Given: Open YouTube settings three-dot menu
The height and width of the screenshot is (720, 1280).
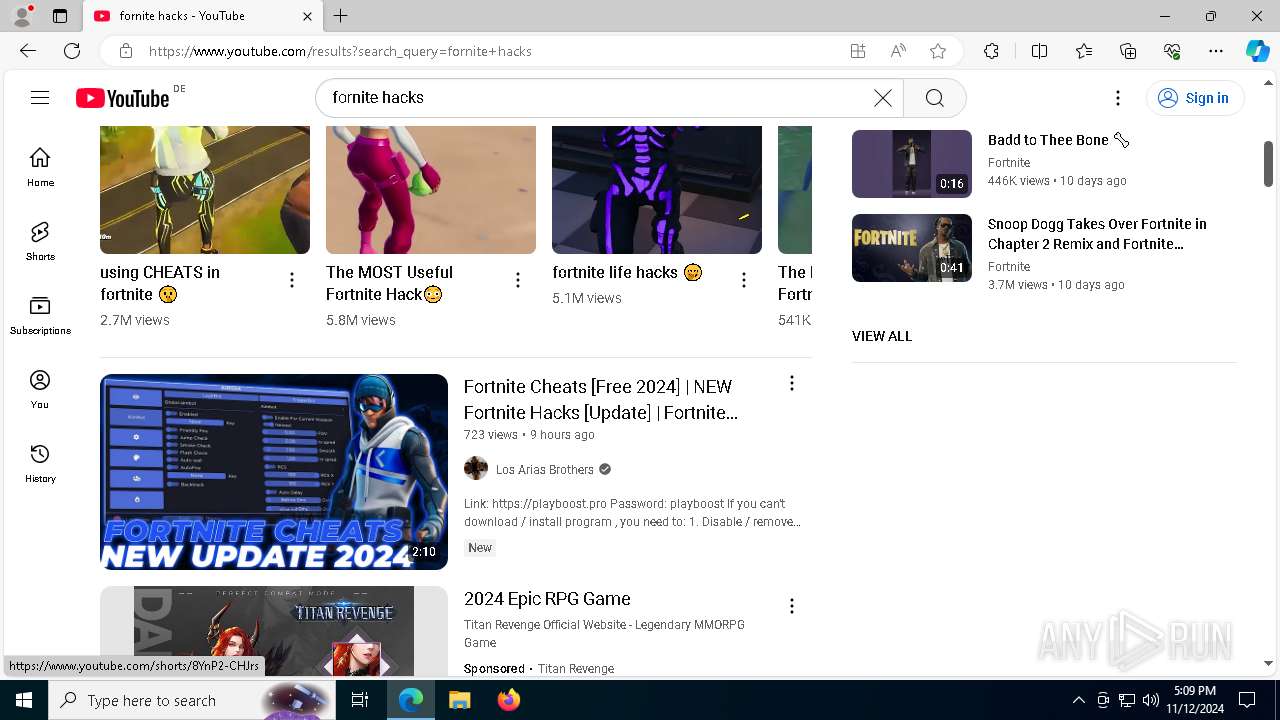Looking at the screenshot, I should coord(1118,97).
